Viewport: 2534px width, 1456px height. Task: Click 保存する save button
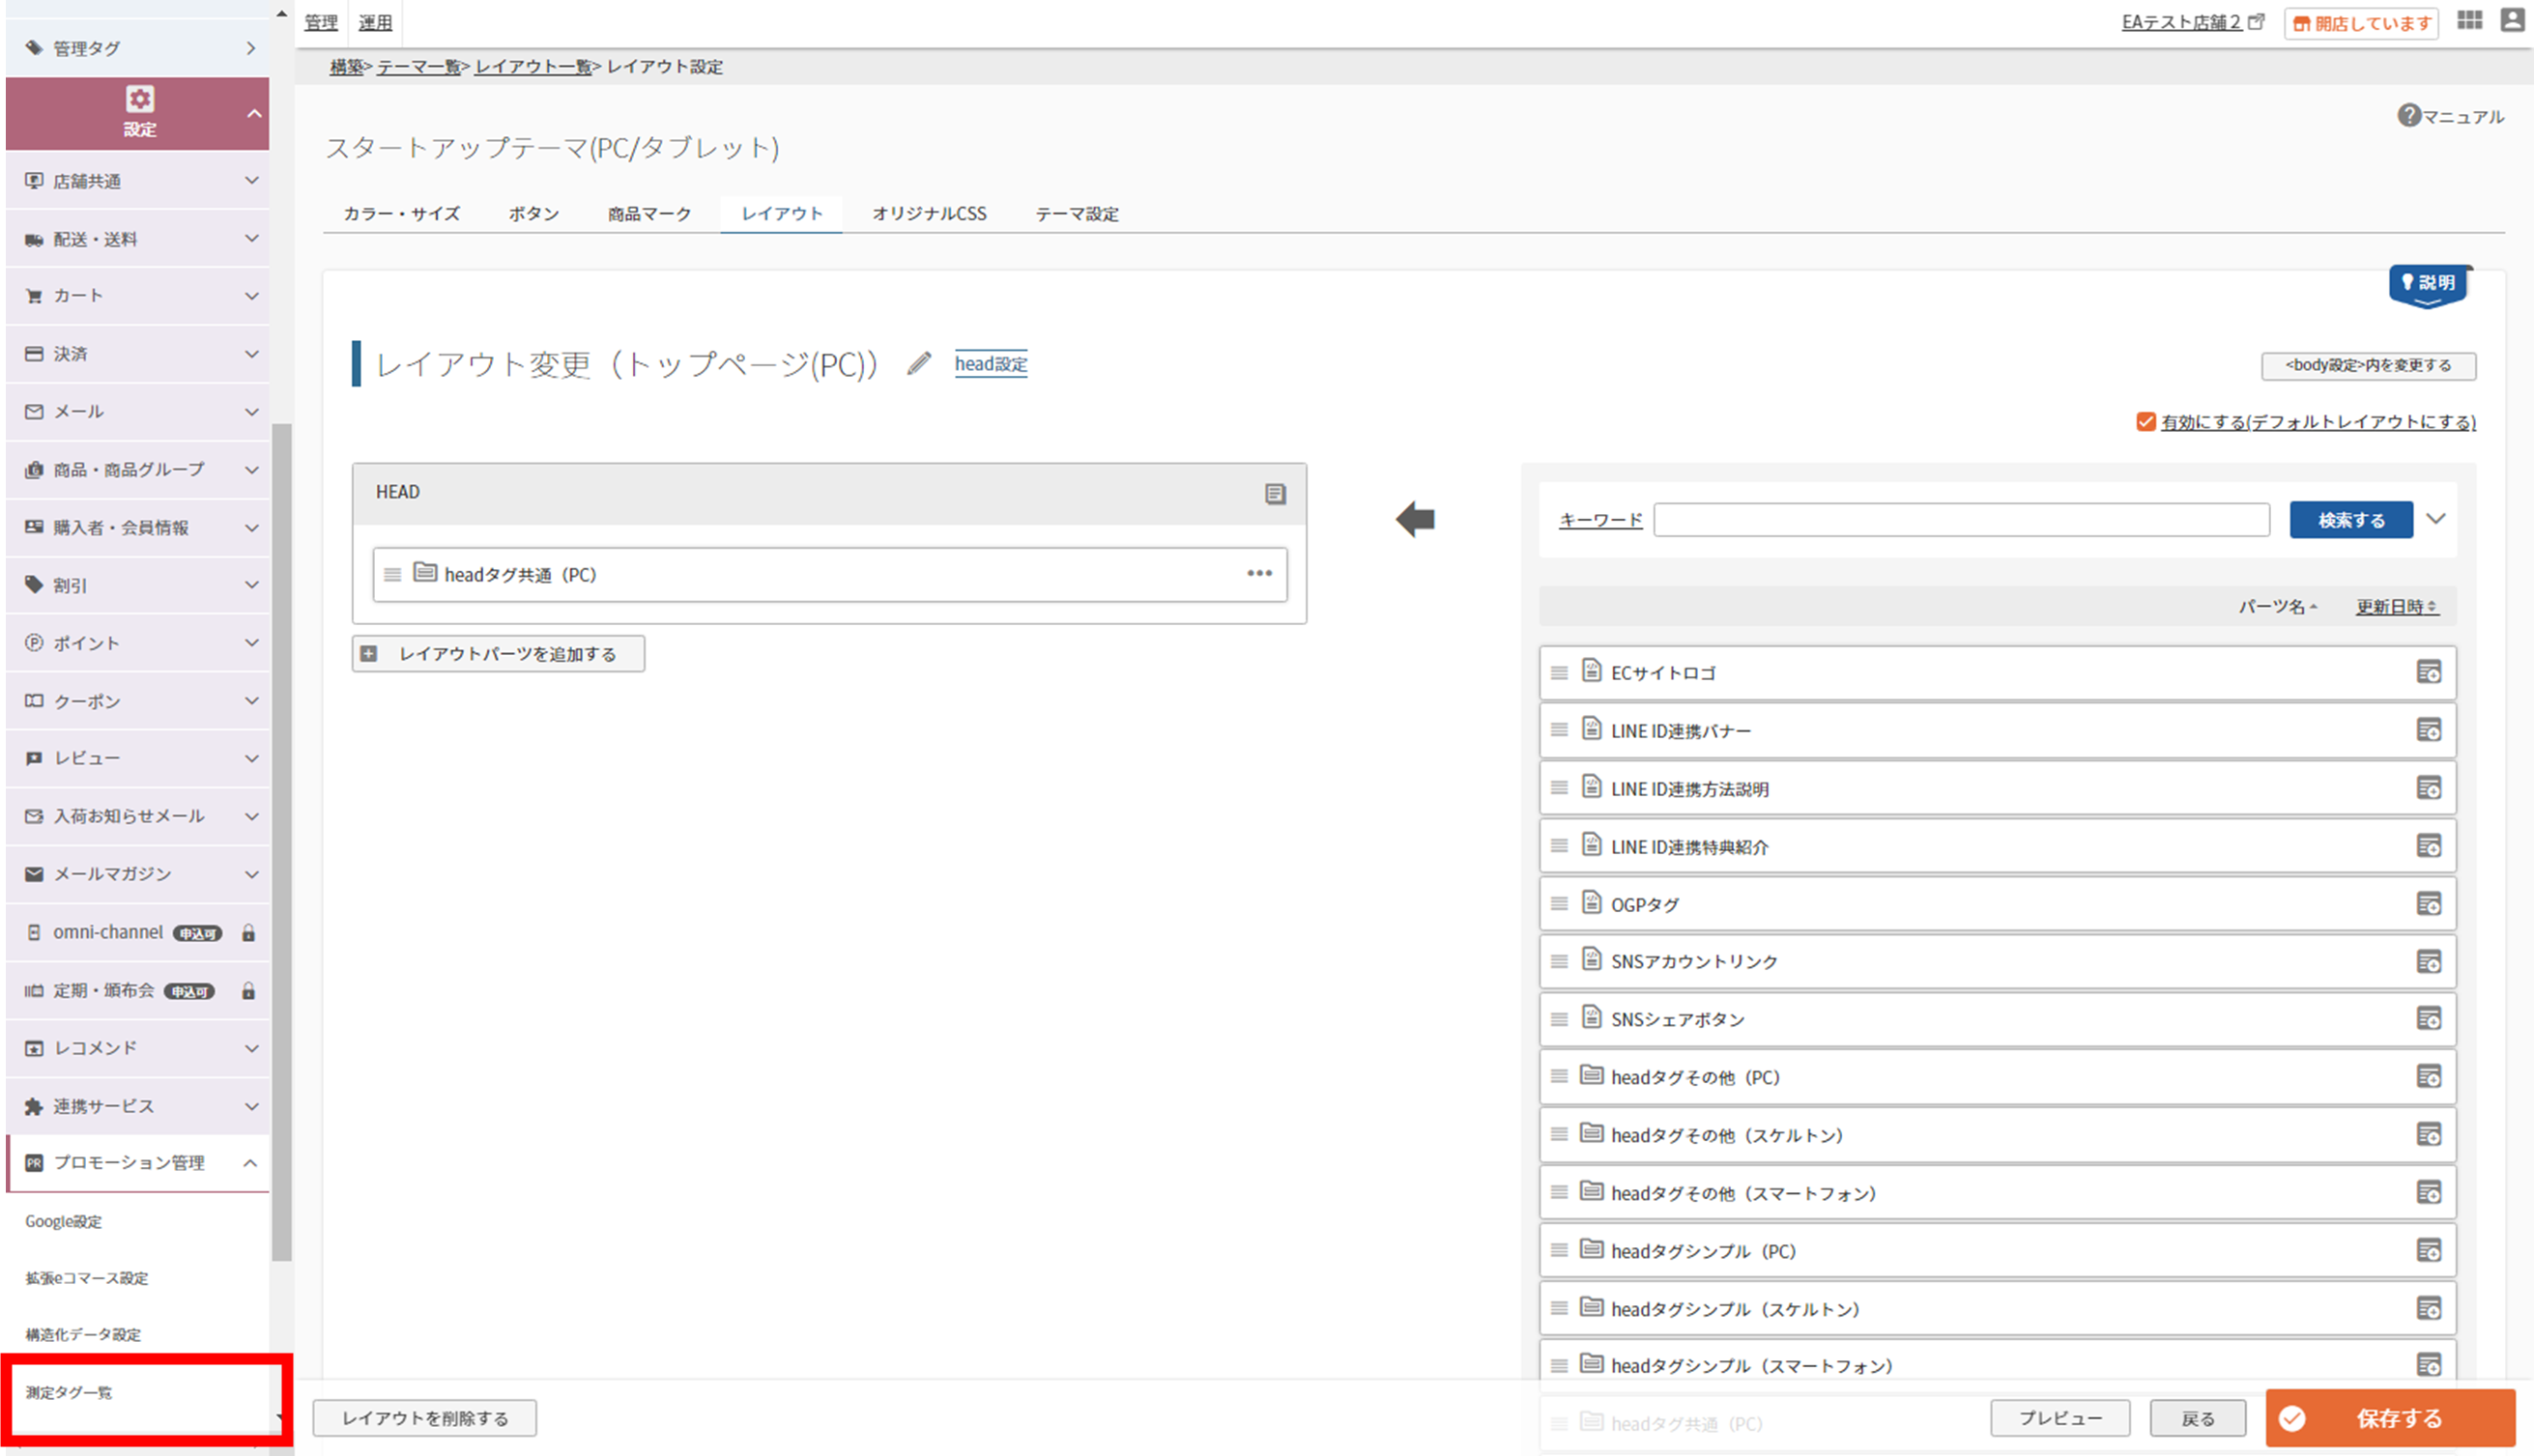2390,1418
